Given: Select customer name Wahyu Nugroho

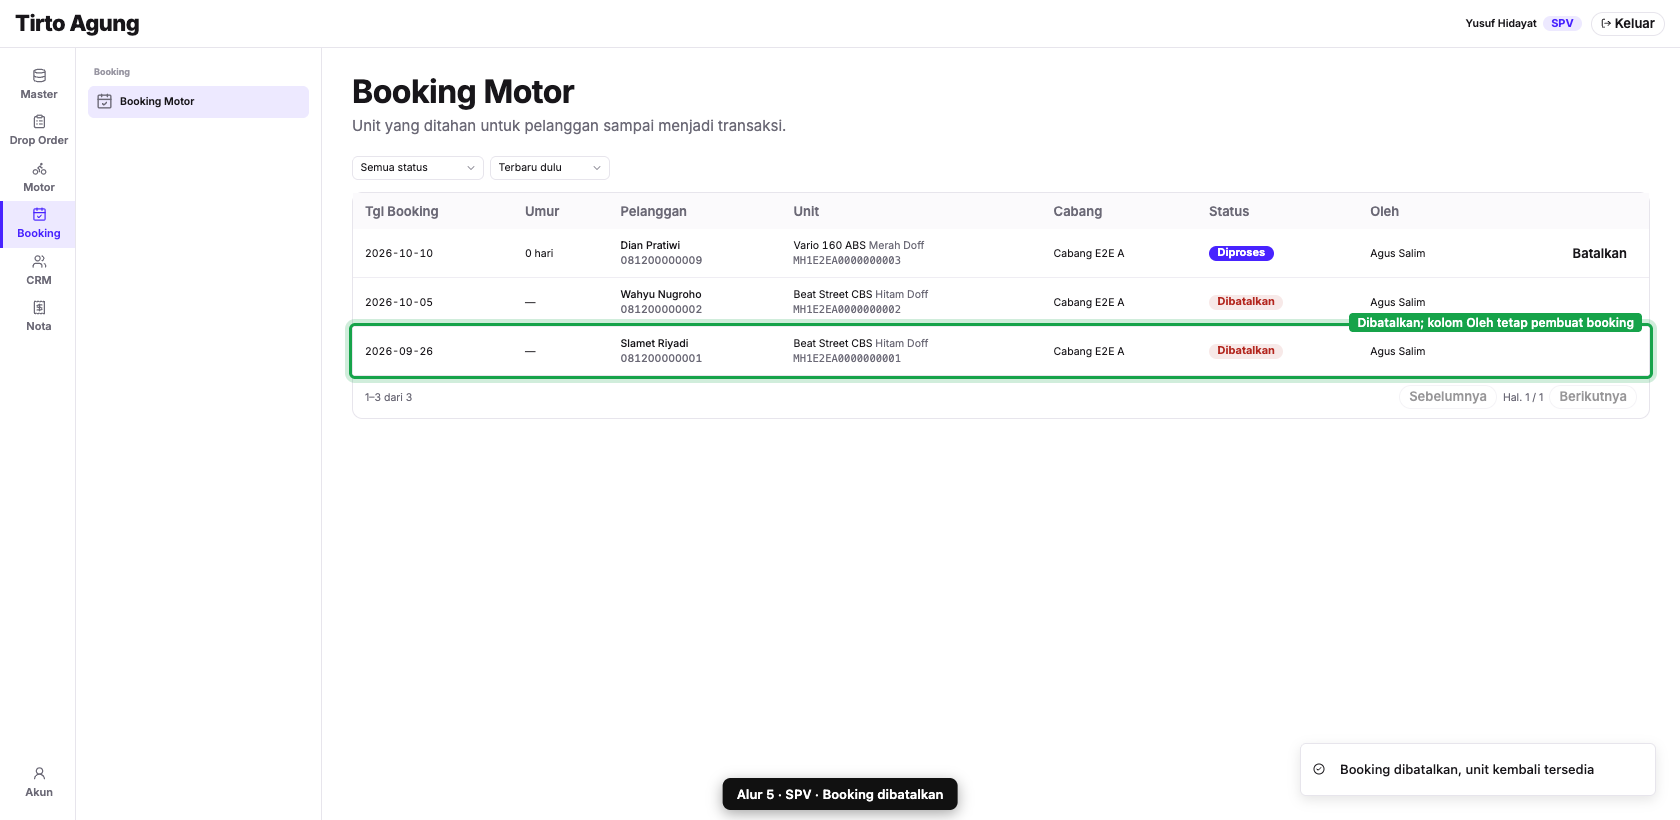Looking at the screenshot, I should [661, 294].
